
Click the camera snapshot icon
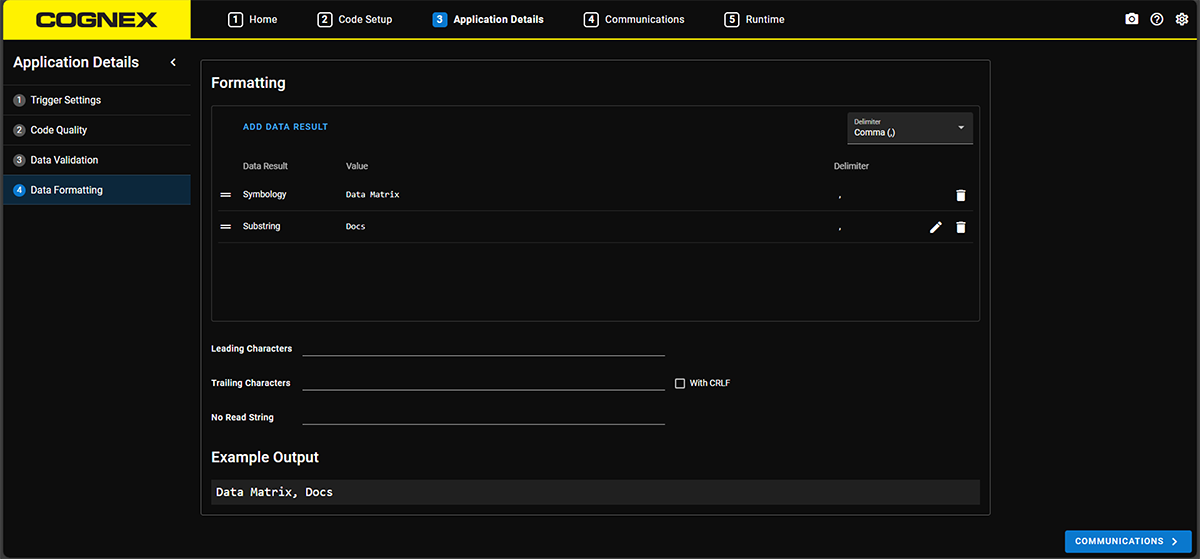click(1131, 19)
